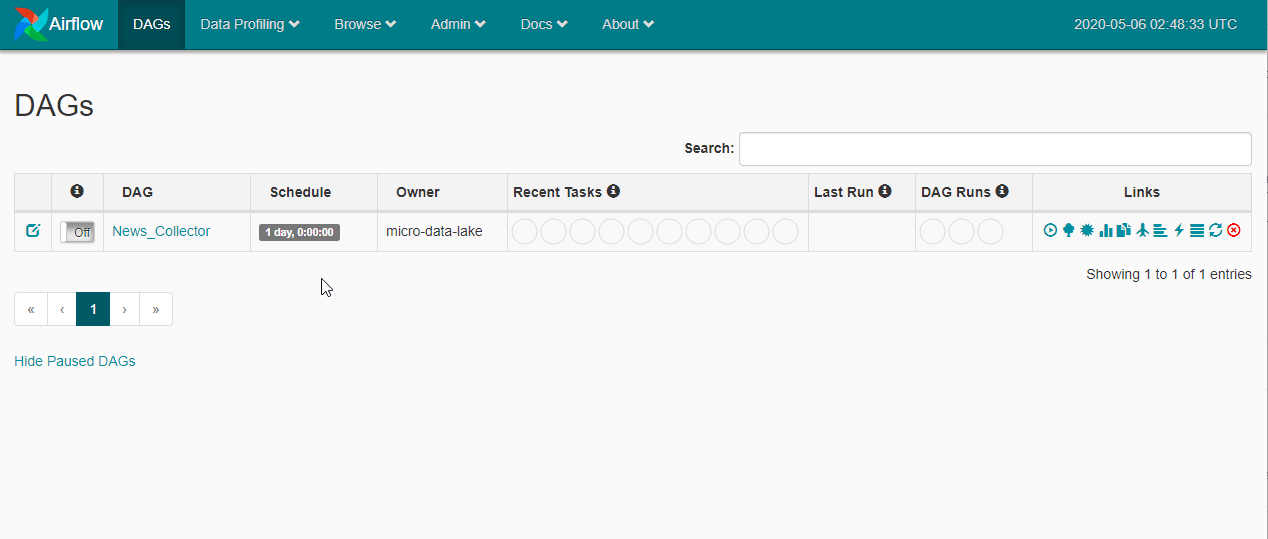Image resolution: width=1268 pixels, height=539 pixels.
Task: Expand the Browse menu
Action: tap(365, 24)
